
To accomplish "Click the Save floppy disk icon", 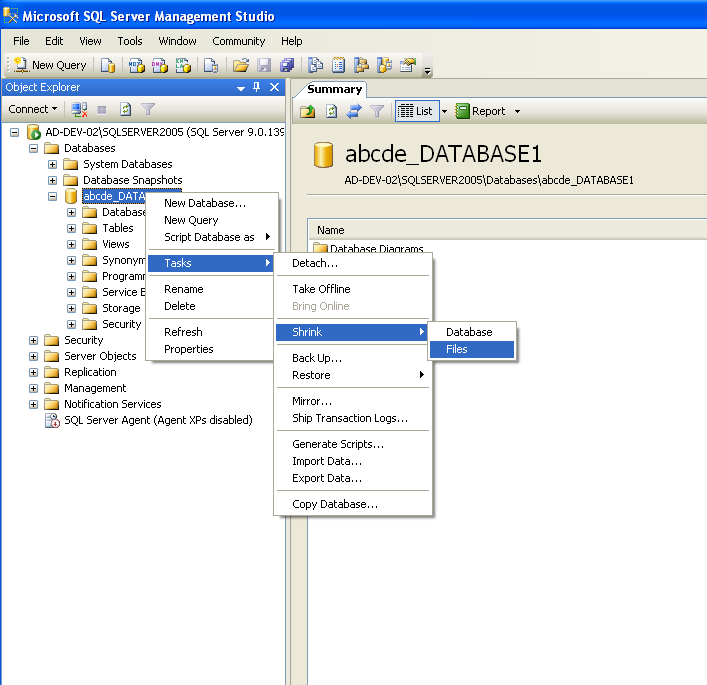I will coord(264,65).
